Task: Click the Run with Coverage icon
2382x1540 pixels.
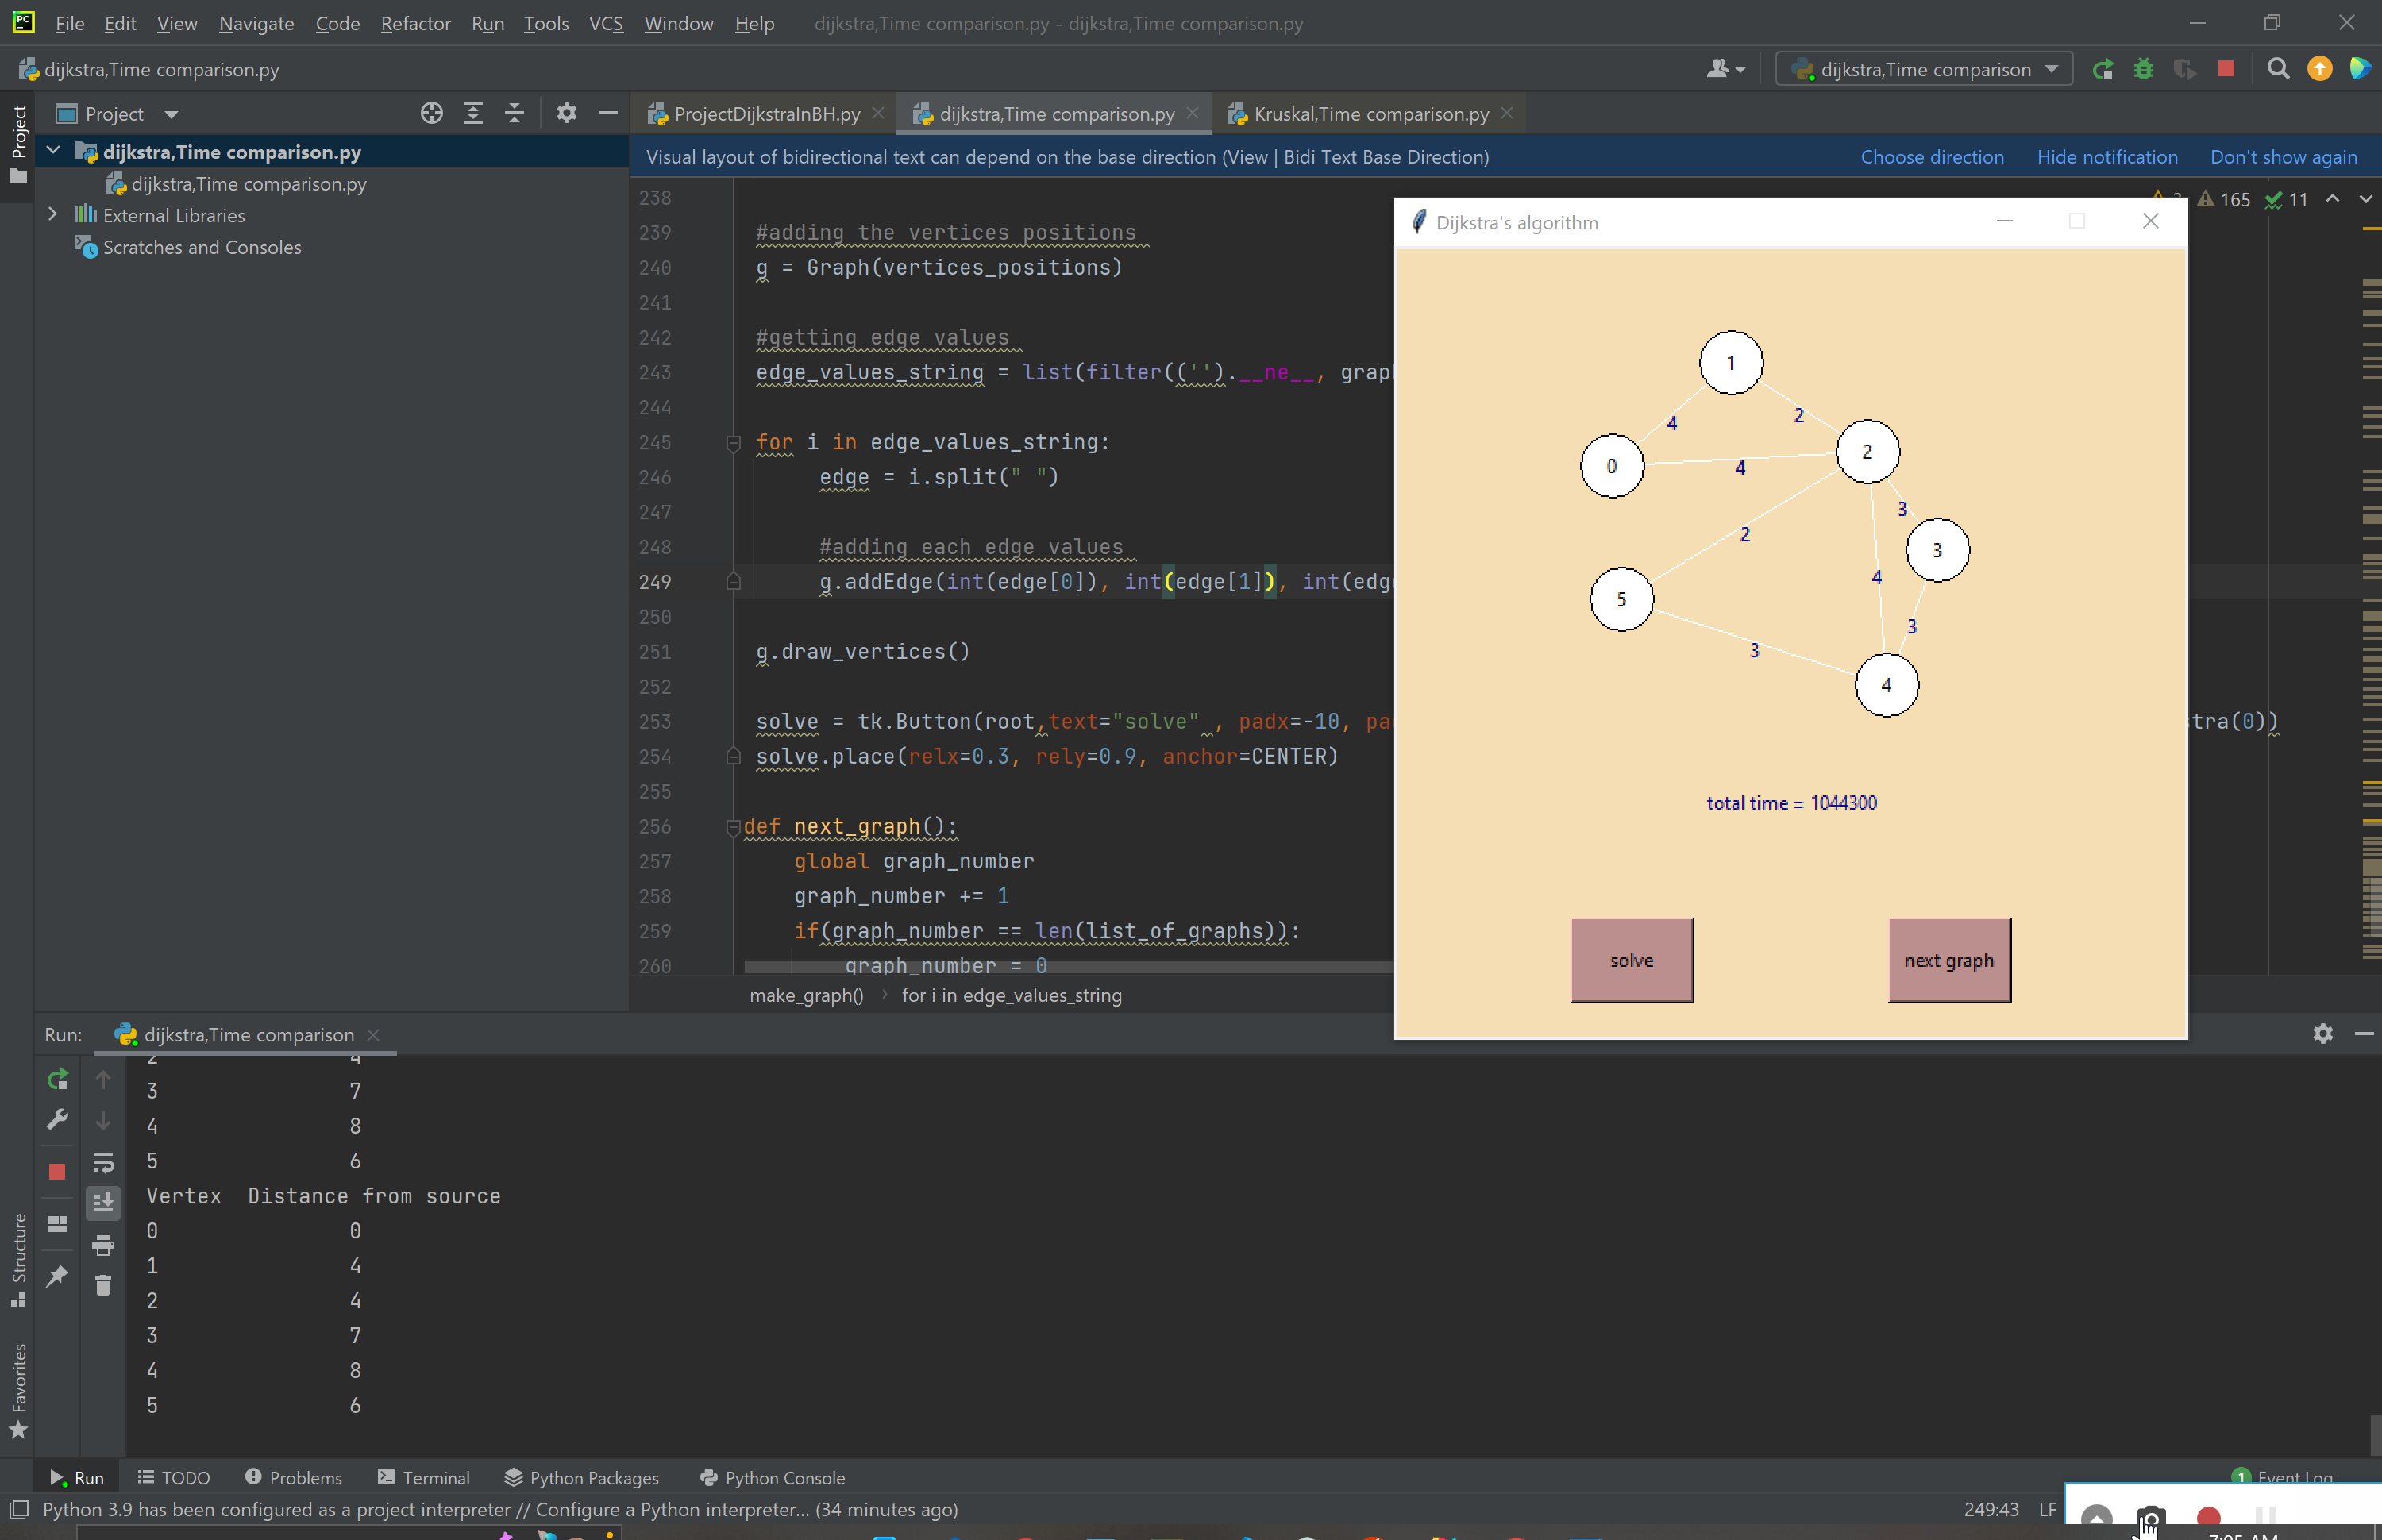Action: coord(2184,69)
